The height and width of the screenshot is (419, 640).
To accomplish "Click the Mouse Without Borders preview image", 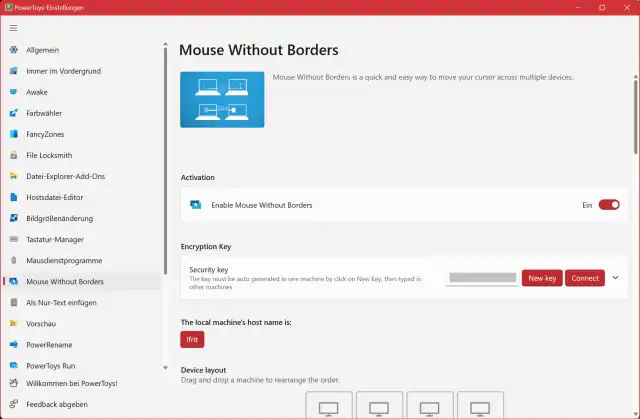I will click(x=222, y=100).
